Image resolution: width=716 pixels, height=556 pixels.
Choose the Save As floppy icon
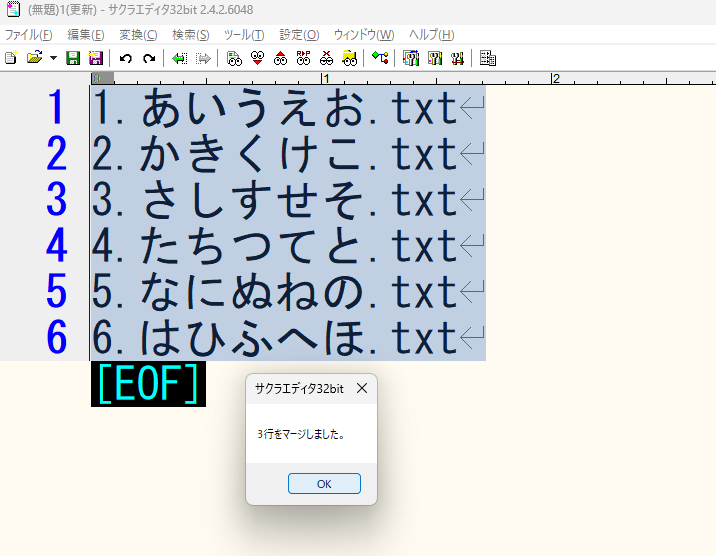(x=95, y=58)
